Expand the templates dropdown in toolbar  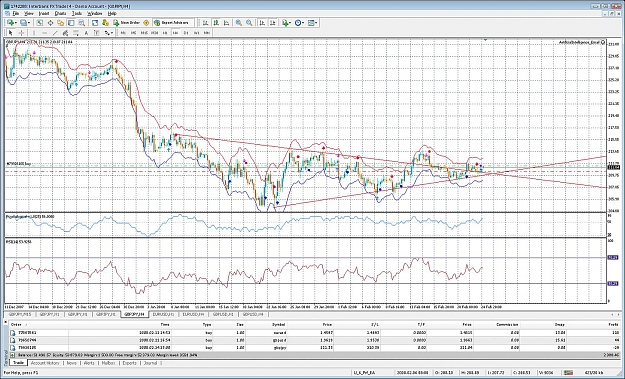pos(312,23)
